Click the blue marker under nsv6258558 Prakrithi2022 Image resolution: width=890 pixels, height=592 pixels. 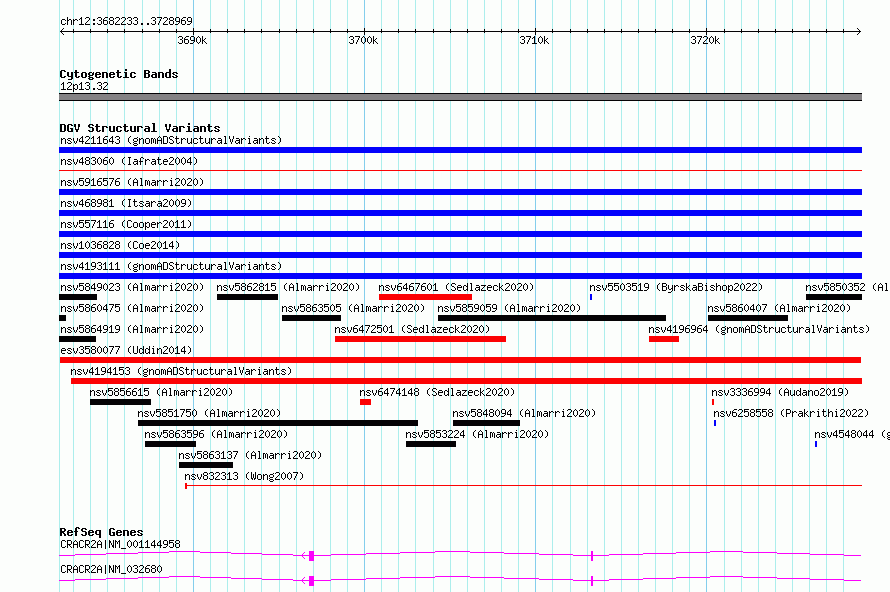[715, 423]
